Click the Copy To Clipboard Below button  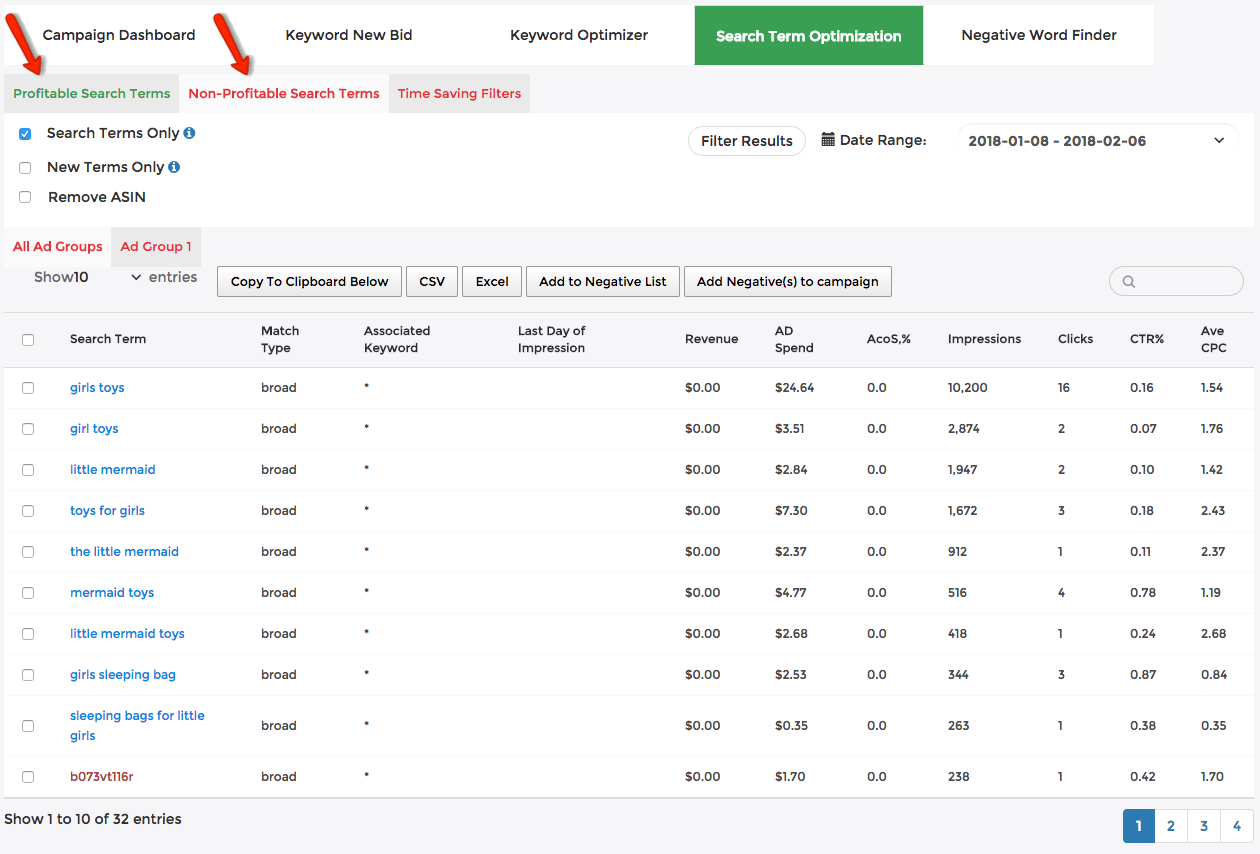pyautogui.click(x=309, y=281)
